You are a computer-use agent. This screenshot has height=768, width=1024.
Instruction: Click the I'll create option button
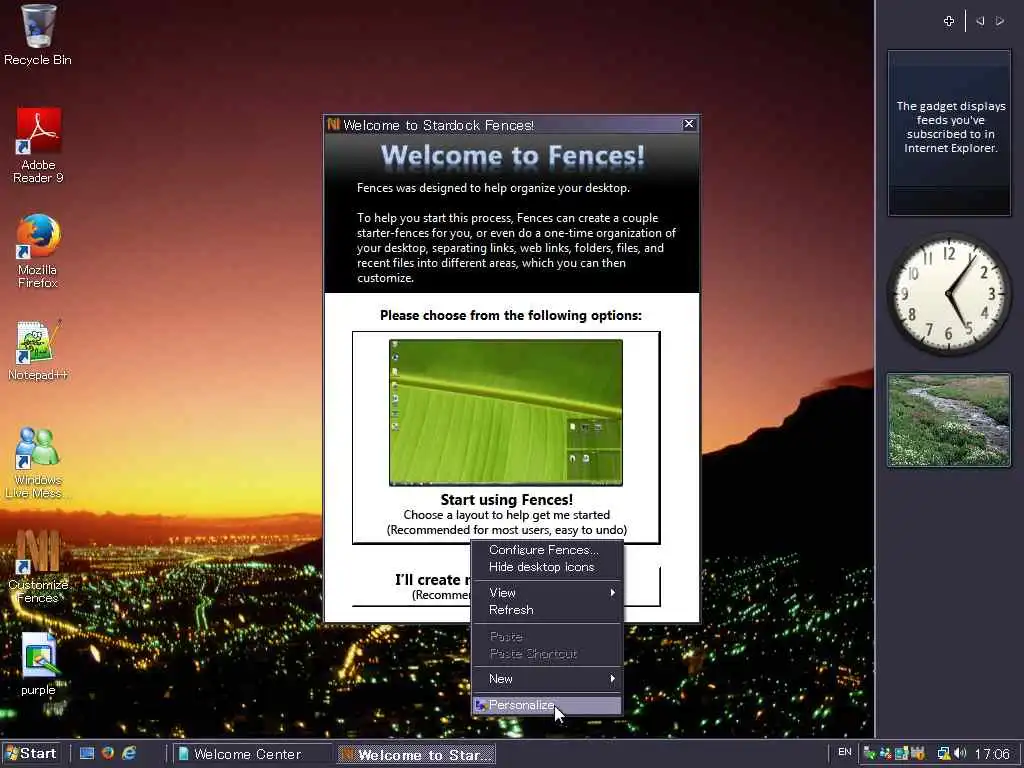pyautogui.click(x=411, y=586)
